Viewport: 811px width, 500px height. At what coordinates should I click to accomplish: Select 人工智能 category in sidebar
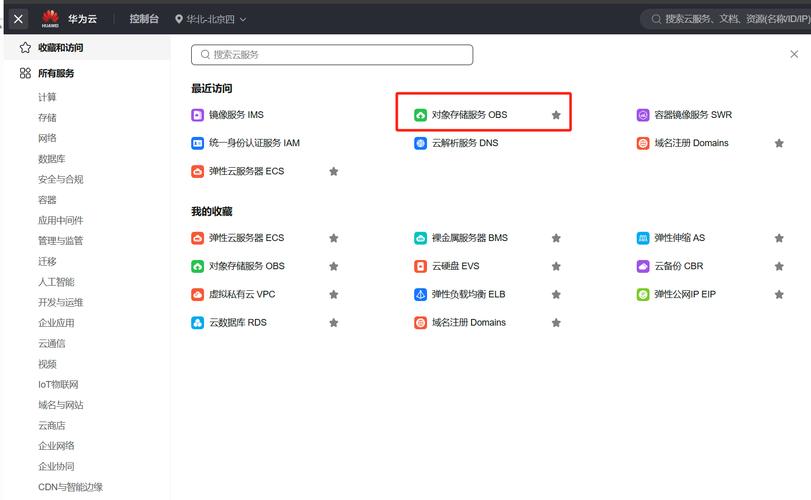[x=56, y=282]
